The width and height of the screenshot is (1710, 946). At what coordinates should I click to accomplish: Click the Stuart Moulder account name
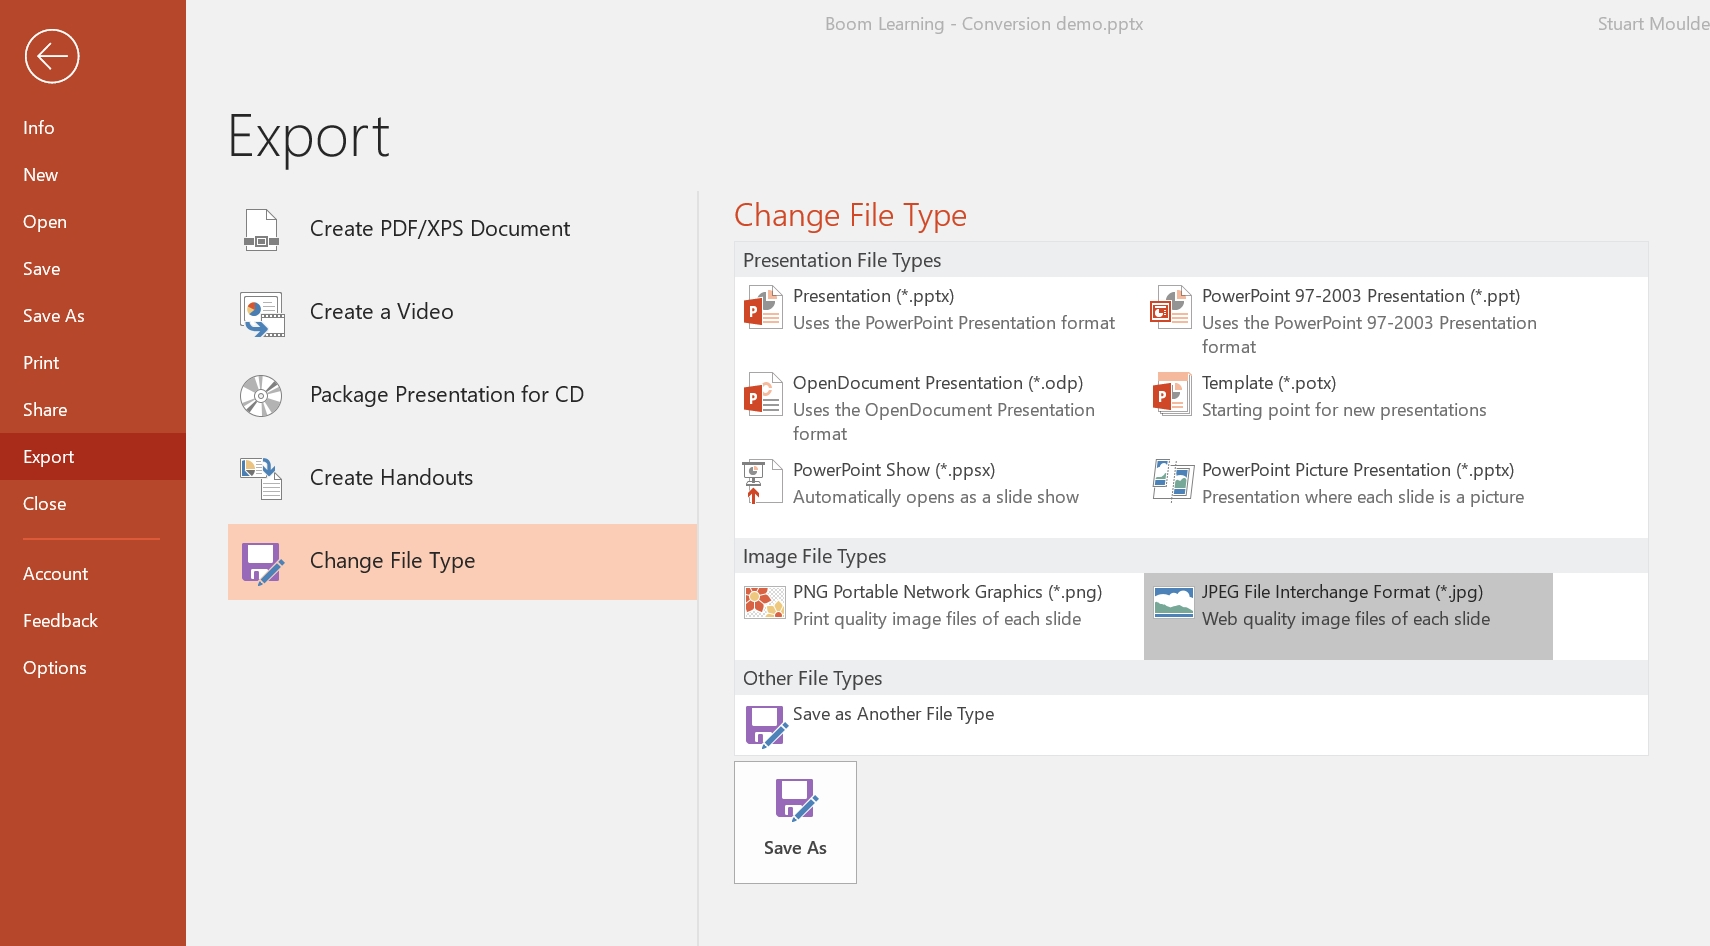pos(1653,24)
